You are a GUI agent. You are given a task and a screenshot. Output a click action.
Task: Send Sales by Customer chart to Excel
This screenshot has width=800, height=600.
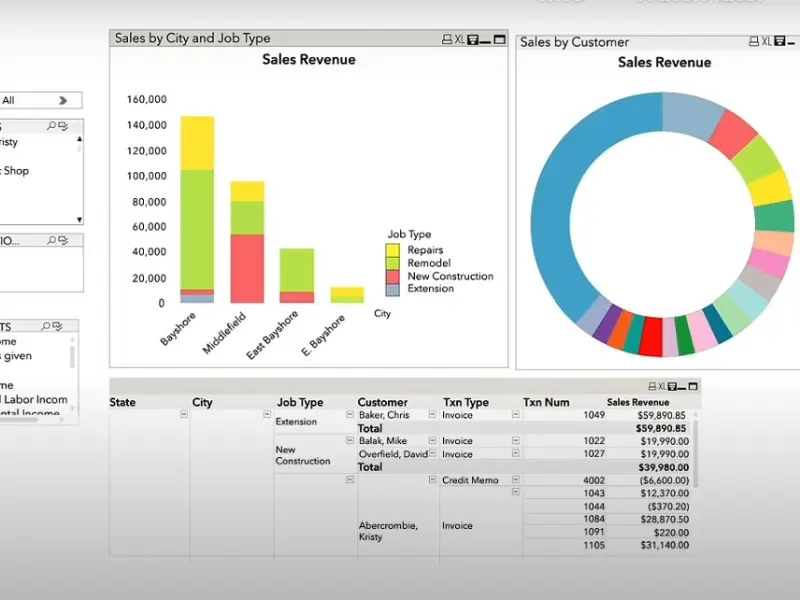pos(766,42)
